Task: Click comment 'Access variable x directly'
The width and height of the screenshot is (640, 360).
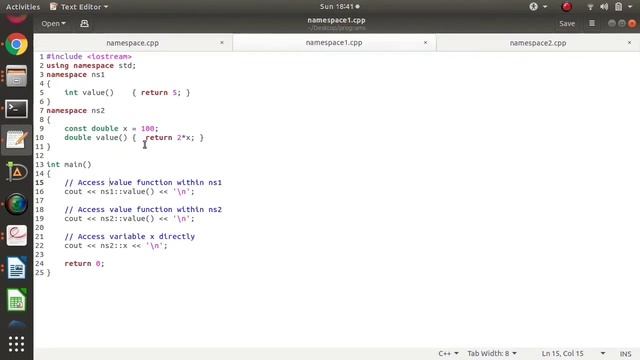Action: tap(130, 236)
